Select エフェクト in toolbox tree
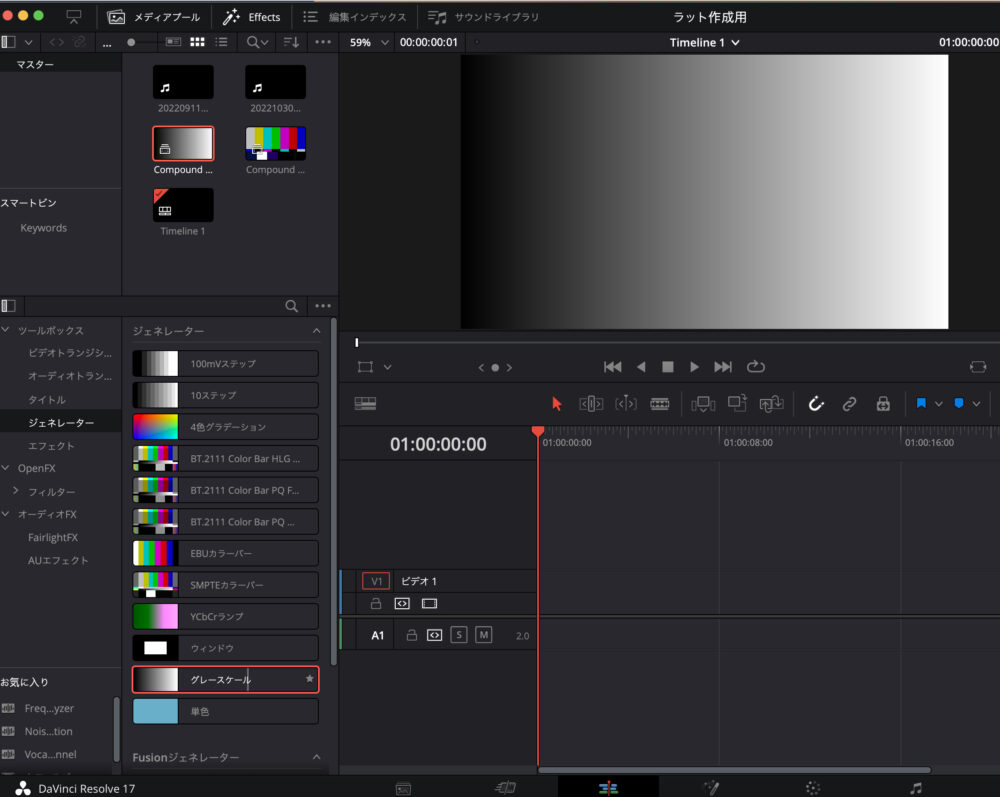 51,445
